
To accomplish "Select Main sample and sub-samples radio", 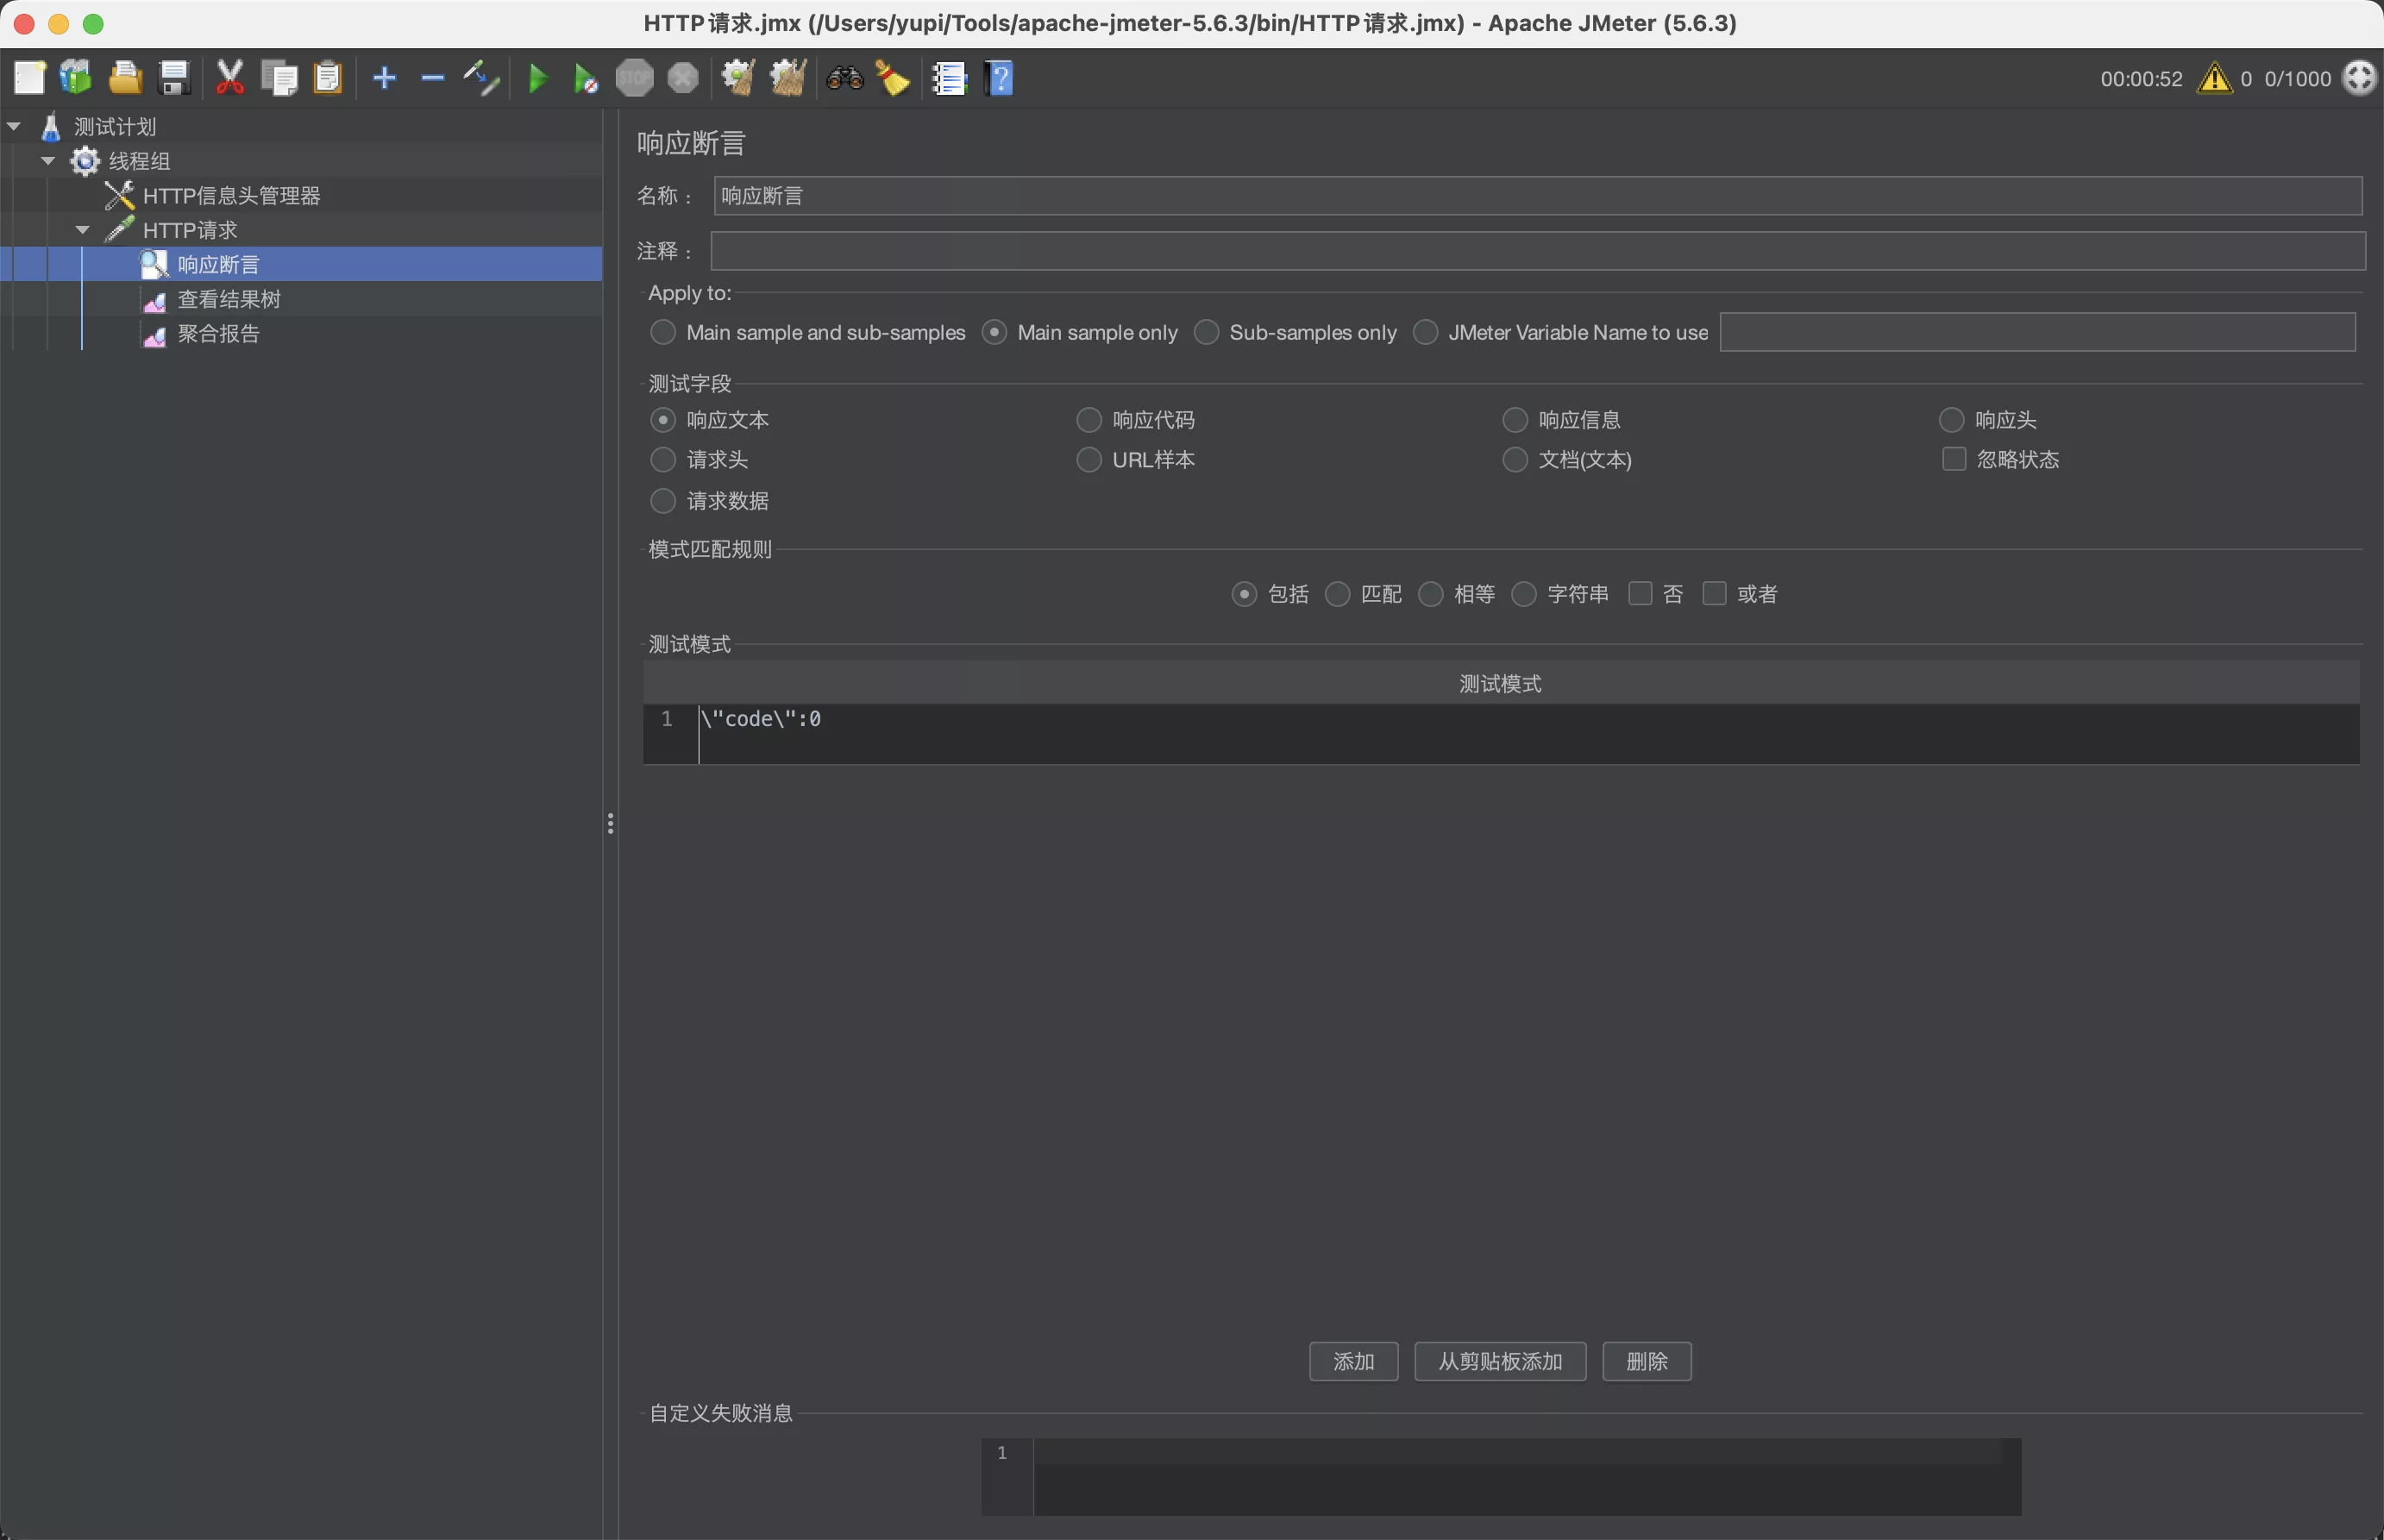I will pos(662,332).
